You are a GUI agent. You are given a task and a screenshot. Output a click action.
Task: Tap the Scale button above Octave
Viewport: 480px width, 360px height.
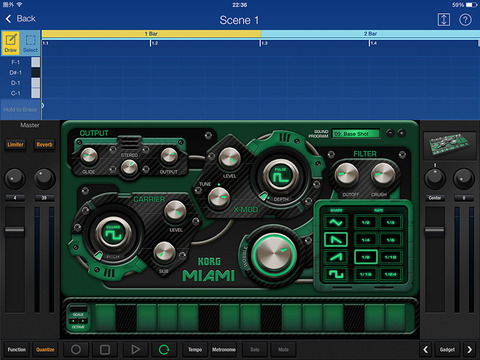point(78,308)
